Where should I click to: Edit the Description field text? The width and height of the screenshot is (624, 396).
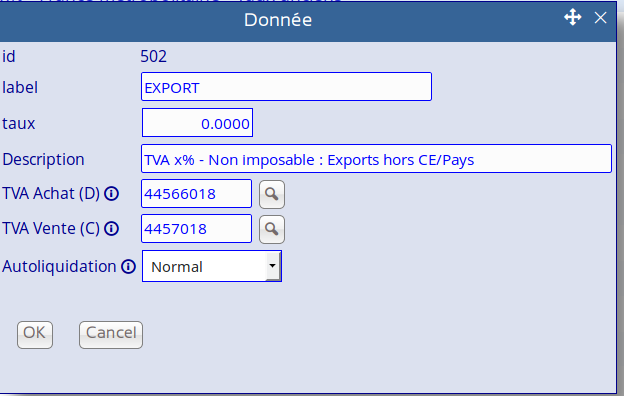pyautogui.click(x=376, y=158)
